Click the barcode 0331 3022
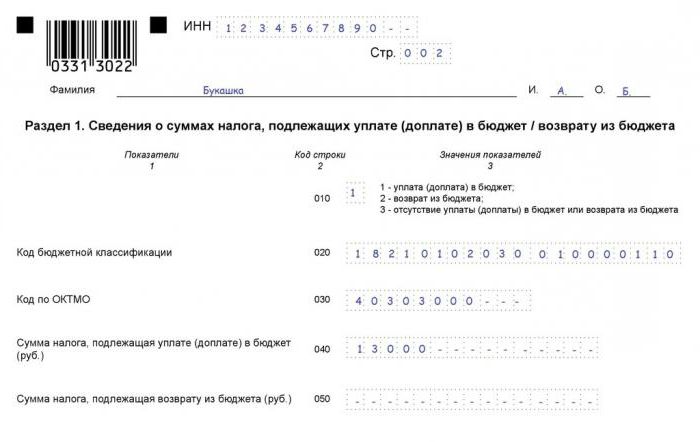 (89, 45)
